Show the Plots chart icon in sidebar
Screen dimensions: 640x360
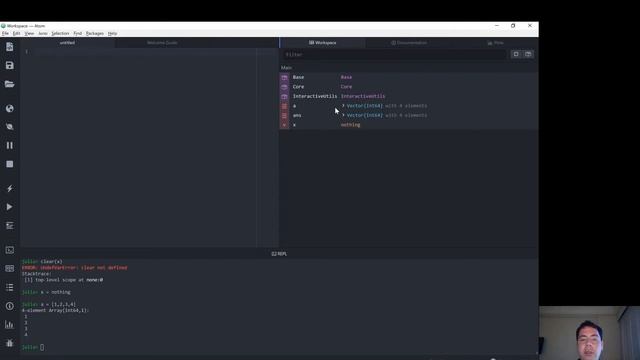(9, 325)
